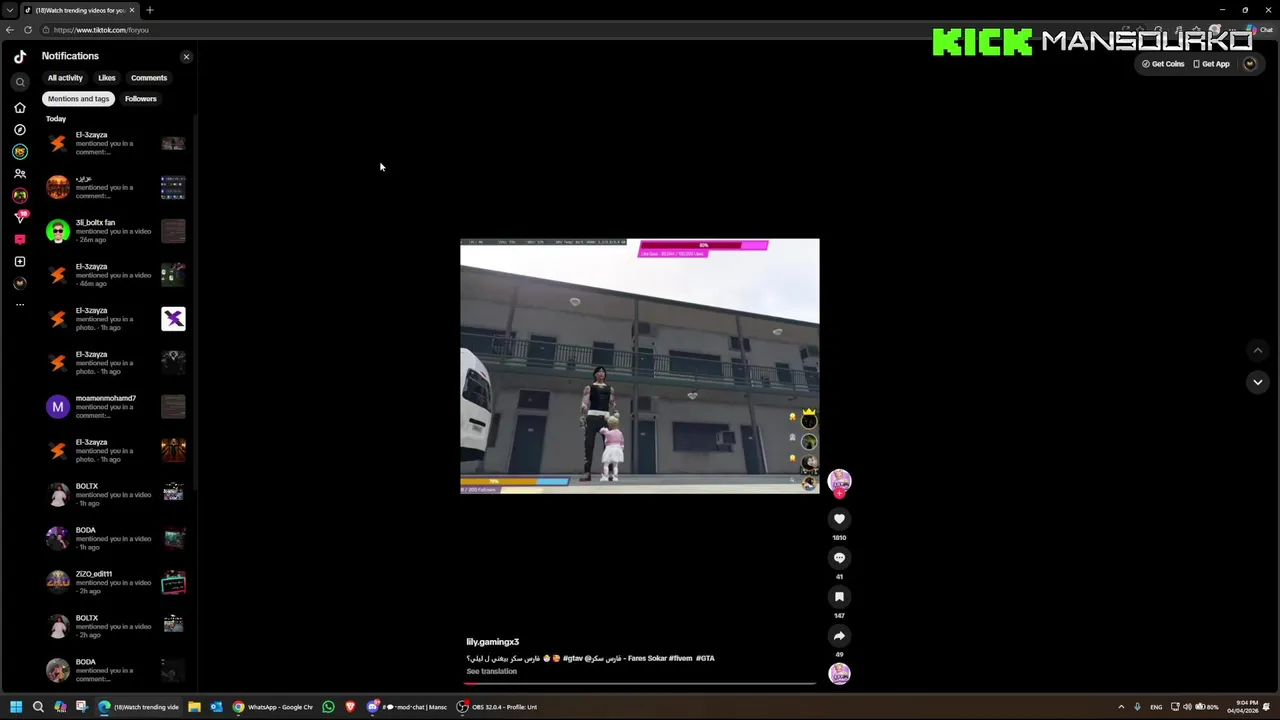Open a new browser tab with plus

point(150,10)
